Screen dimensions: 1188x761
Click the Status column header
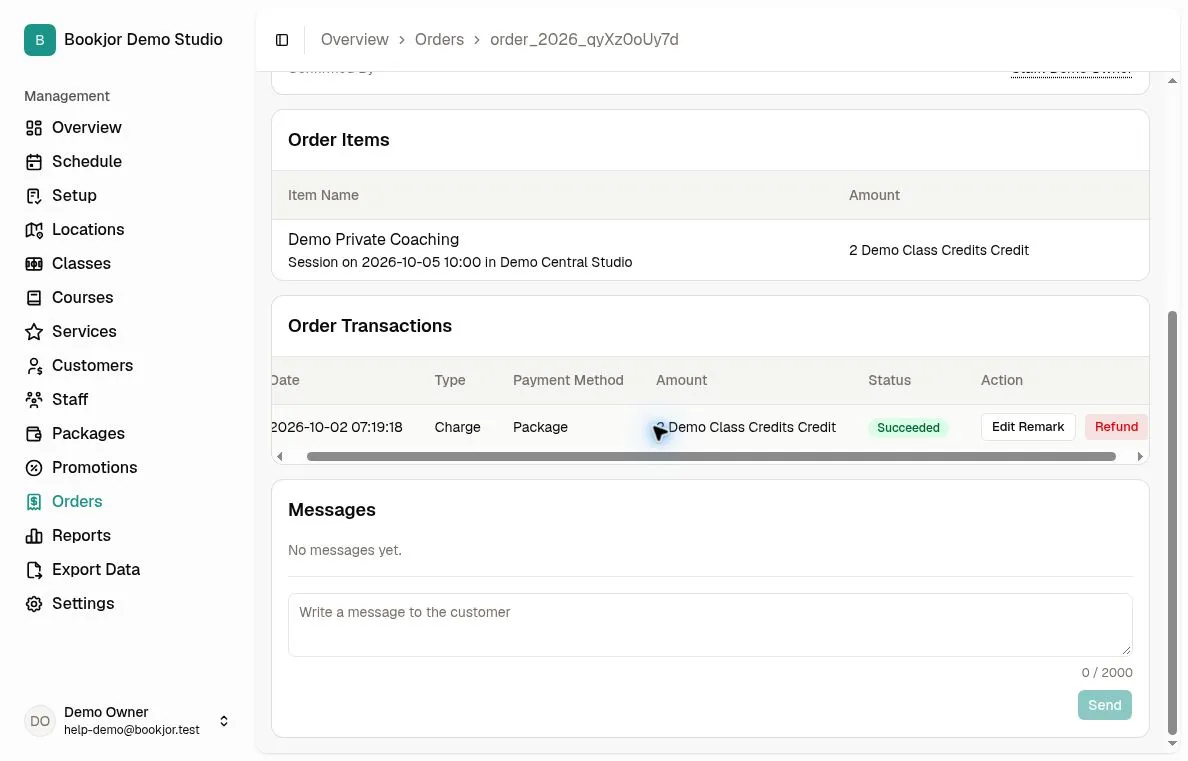pyautogui.click(x=889, y=380)
